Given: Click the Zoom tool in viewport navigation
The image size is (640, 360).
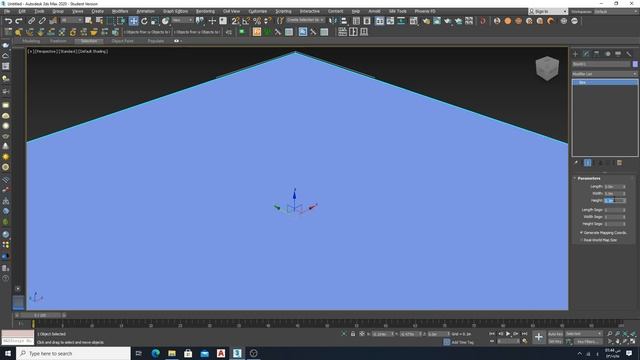Looking at the screenshot, I should click(x=610, y=334).
